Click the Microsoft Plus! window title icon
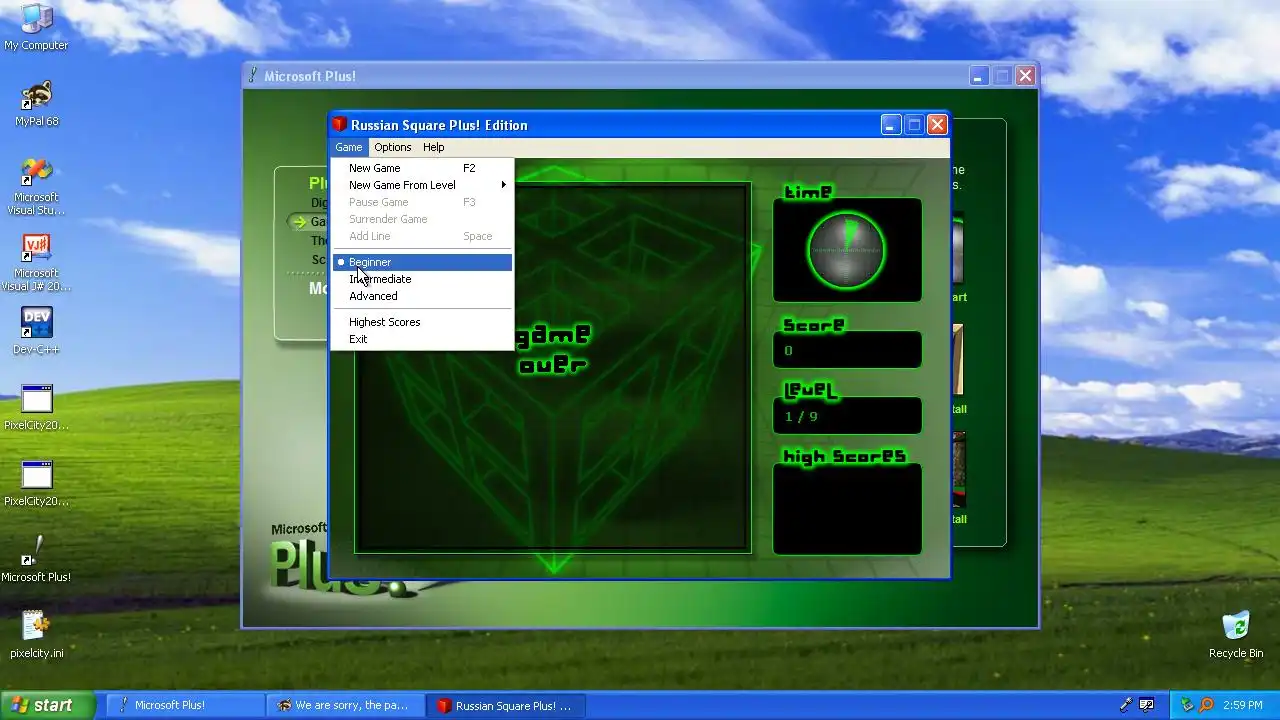Image resolution: width=1280 pixels, height=720 pixels. (x=253, y=76)
